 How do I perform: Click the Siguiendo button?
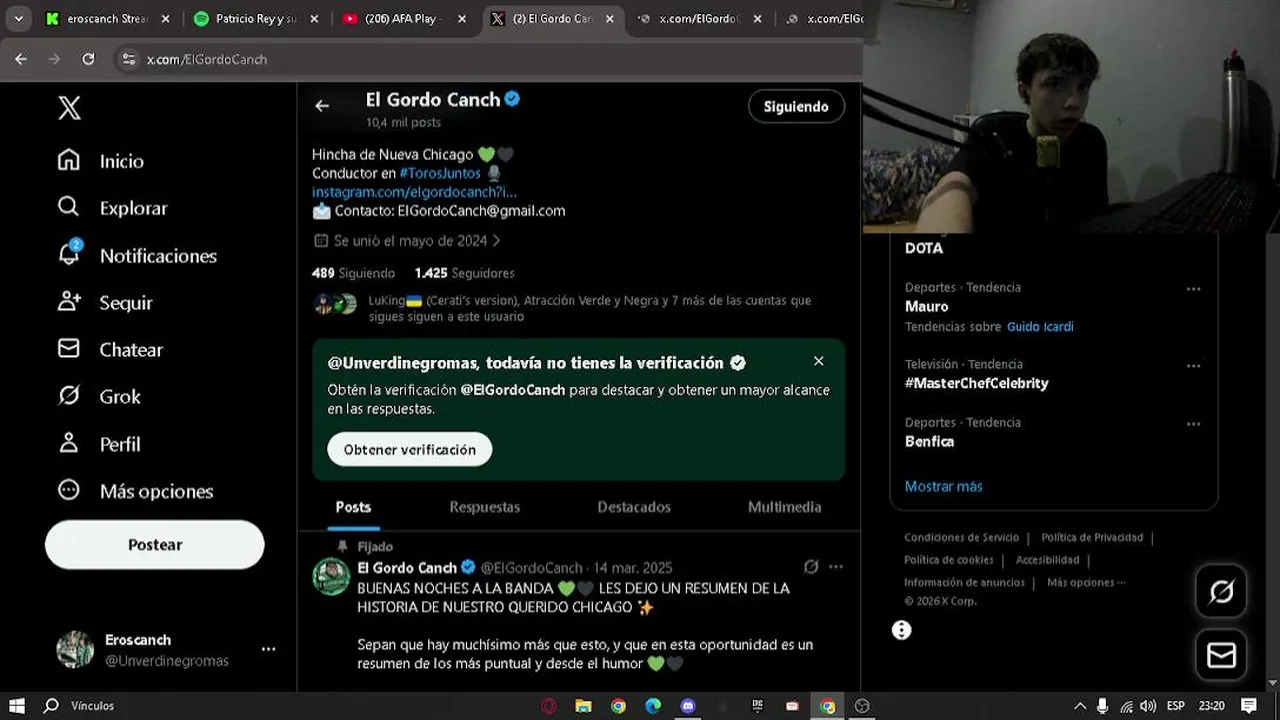[796, 106]
